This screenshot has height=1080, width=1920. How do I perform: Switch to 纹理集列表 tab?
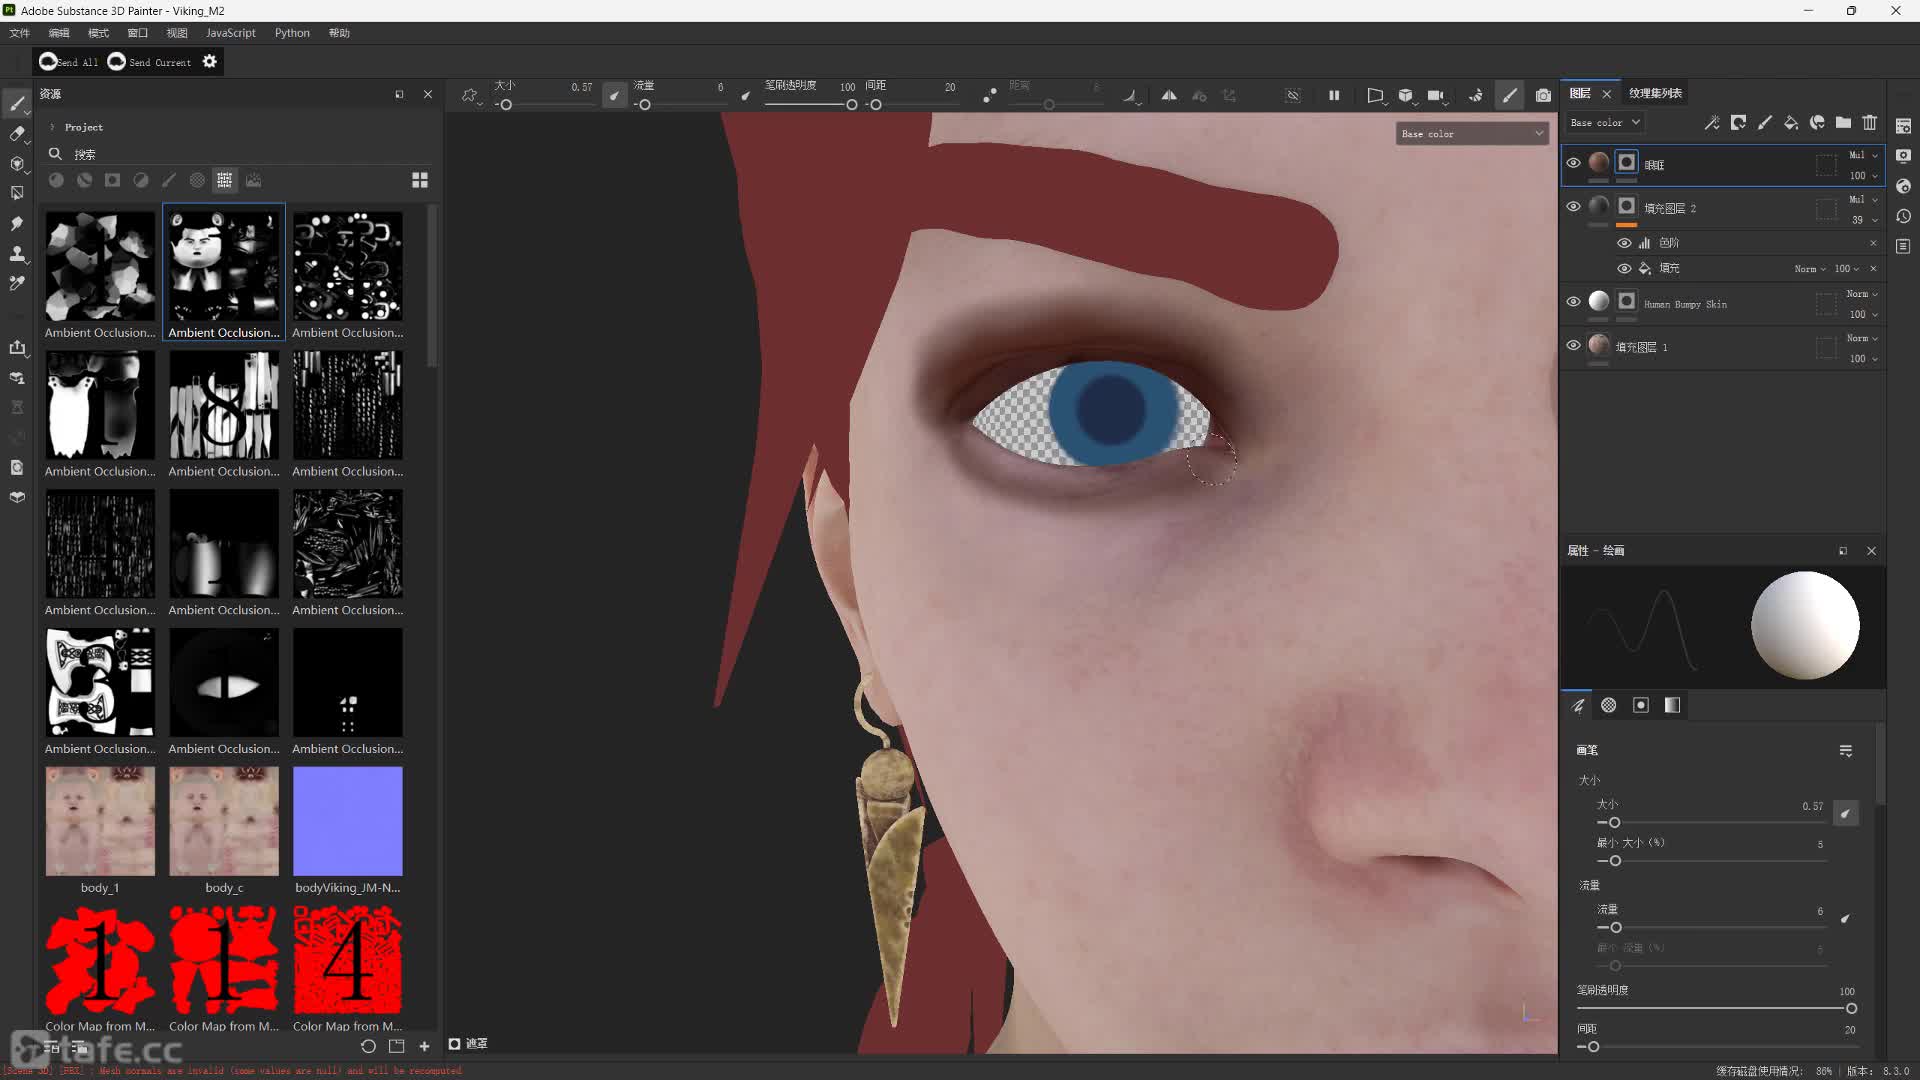[x=1655, y=93]
